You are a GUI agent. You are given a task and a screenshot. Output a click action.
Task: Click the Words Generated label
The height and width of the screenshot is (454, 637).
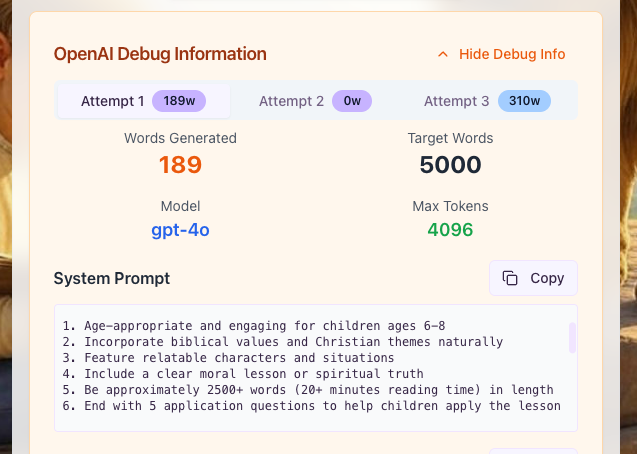tap(180, 138)
